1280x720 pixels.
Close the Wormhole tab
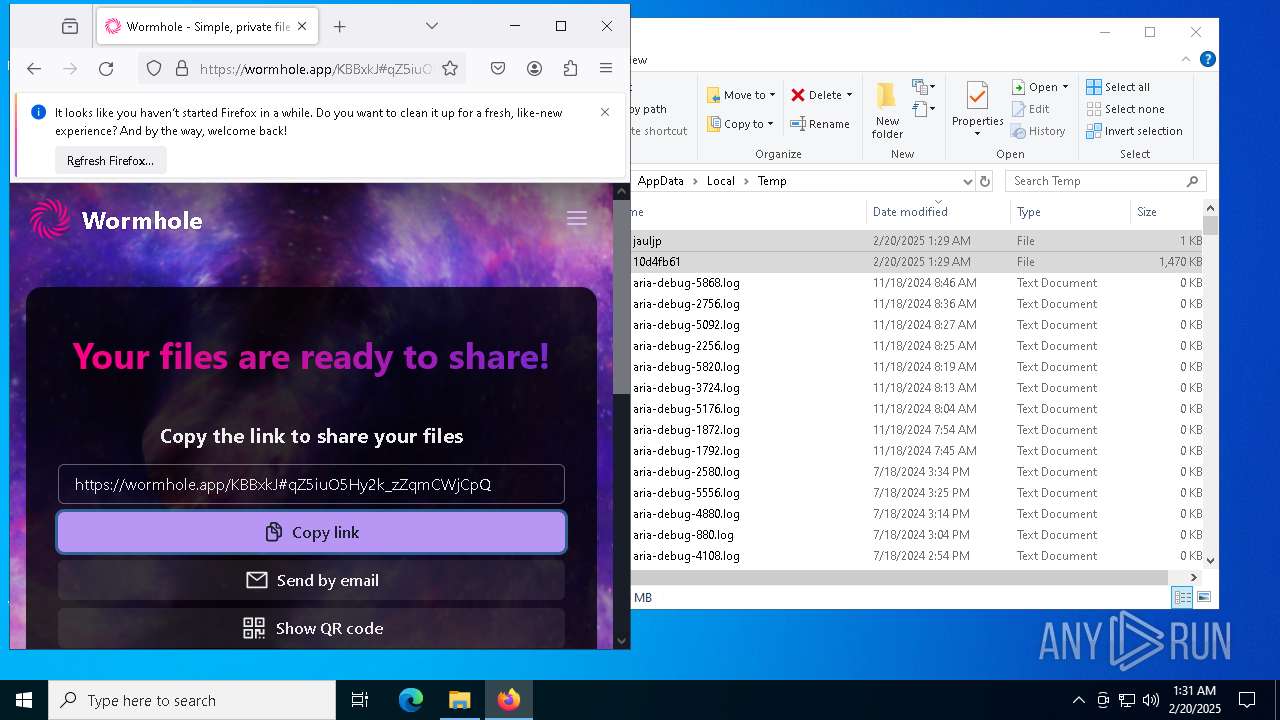click(302, 27)
